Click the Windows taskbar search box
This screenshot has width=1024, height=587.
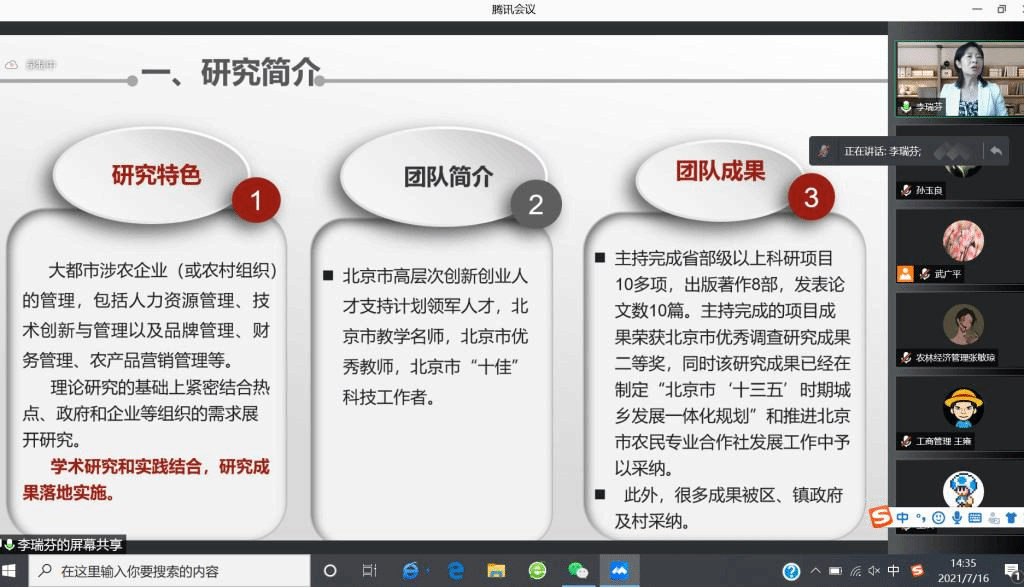[170, 571]
